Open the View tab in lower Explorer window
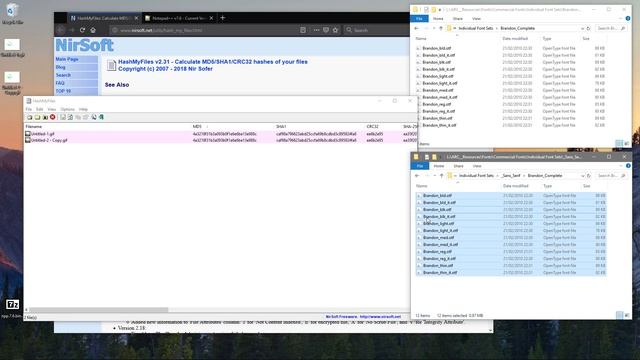640x360 pixels. [x=477, y=166]
